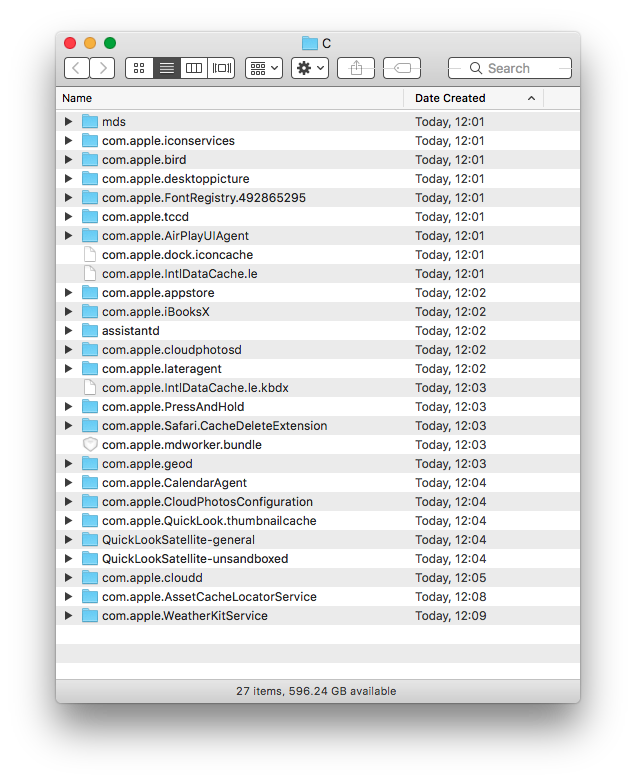The height and width of the screenshot is (783, 636).
Task: Select the com.apple.WeatherKitService folder icon
Action: click(x=90, y=615)
